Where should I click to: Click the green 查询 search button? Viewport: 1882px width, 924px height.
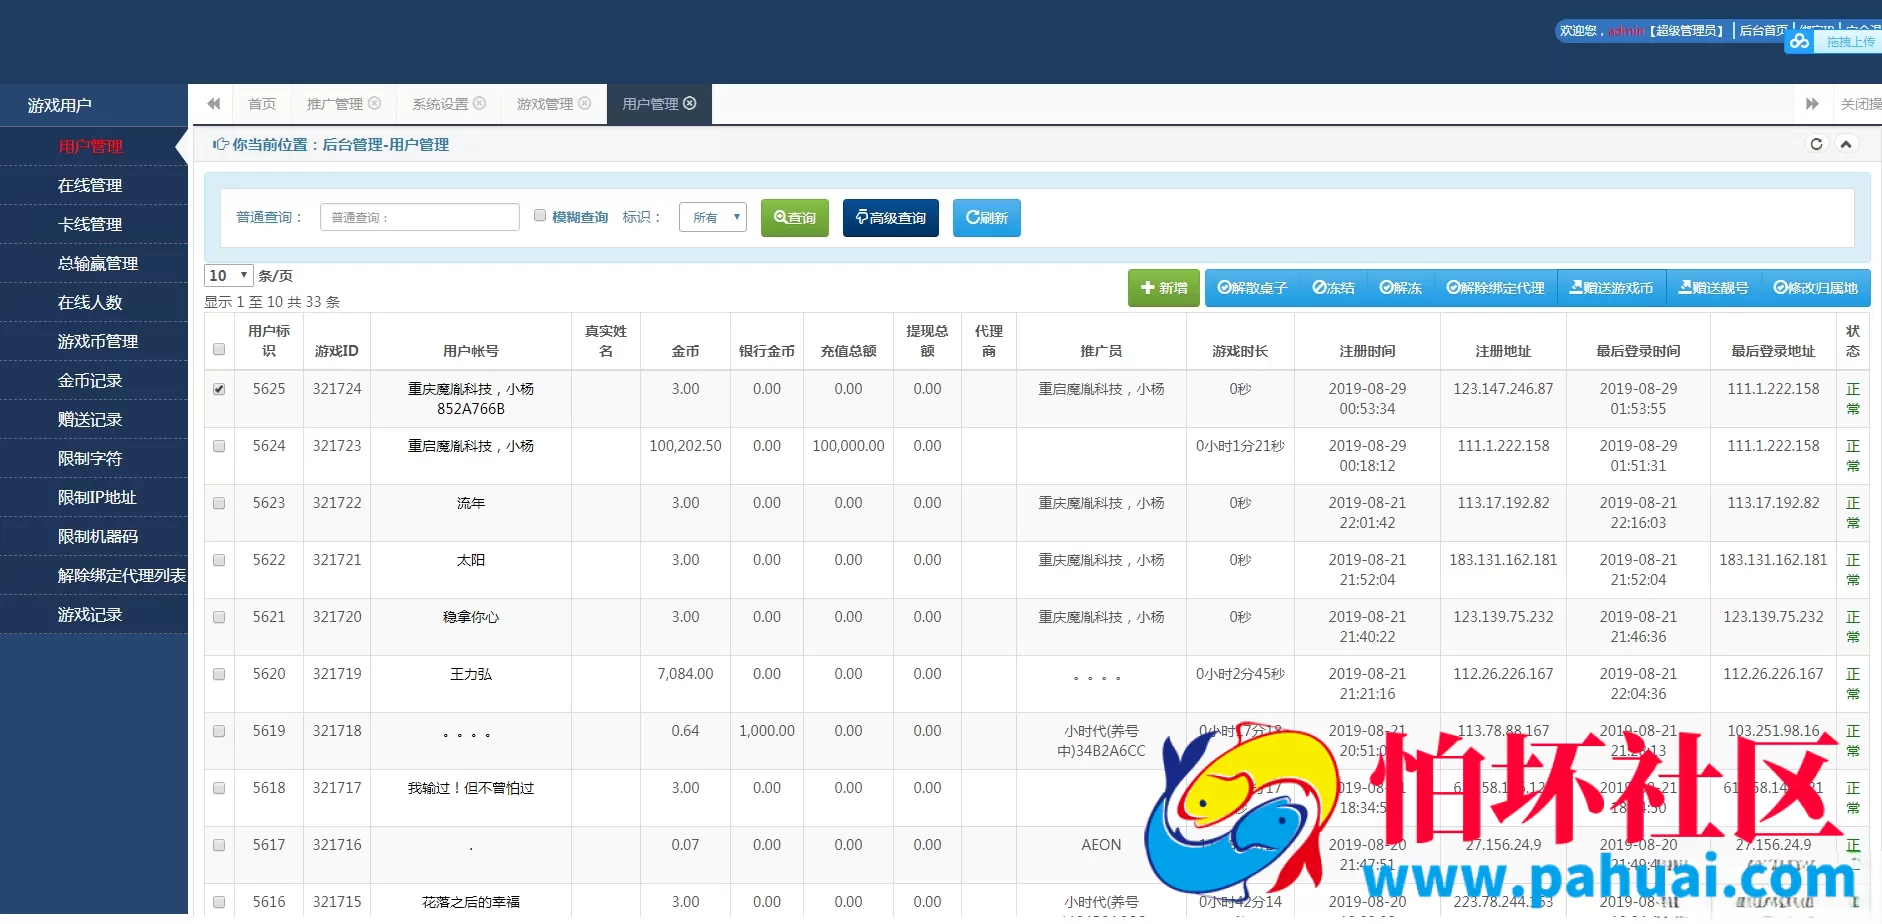(x=795, y=218)
